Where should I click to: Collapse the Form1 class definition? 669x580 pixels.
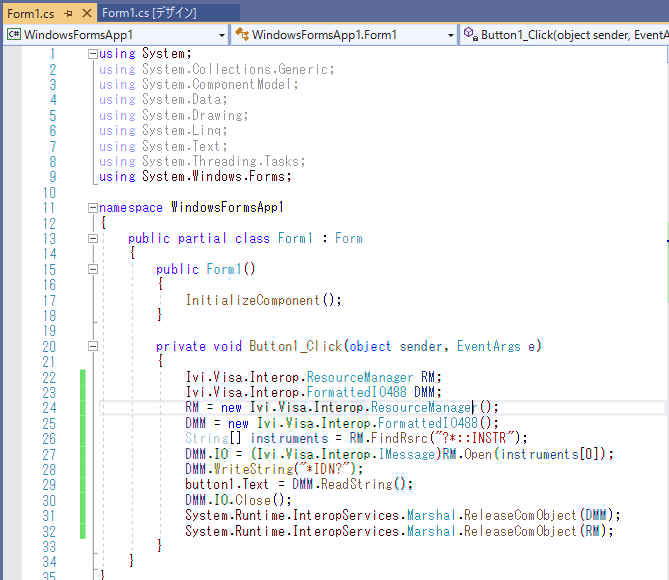pos(93,239)
